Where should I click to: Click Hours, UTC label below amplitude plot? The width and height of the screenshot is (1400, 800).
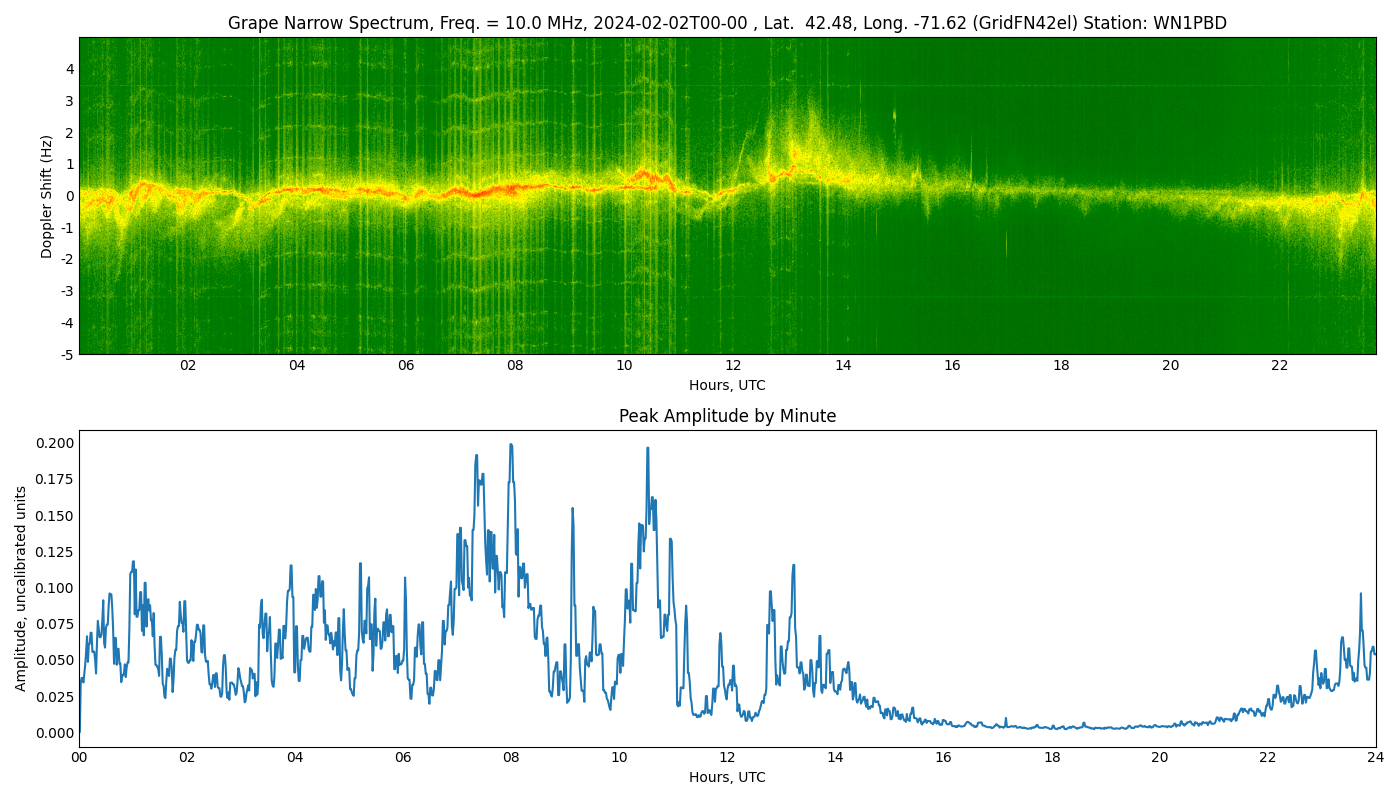pyautogui.click(x=727, y=777)
